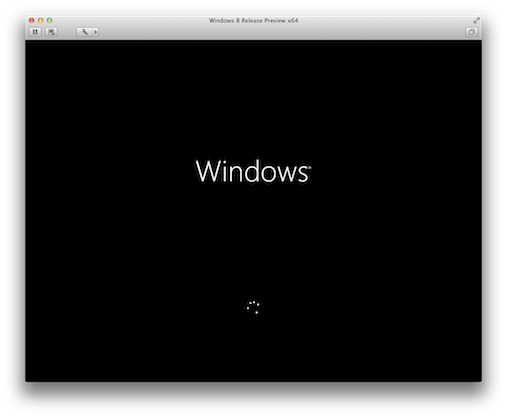Click the black area below the loading spinner

tap(253, 348)
